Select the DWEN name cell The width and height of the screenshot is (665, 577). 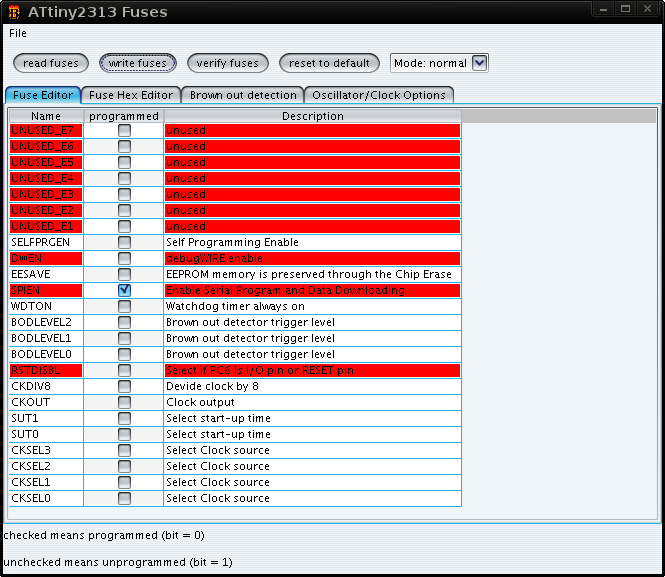pos(46,258)
